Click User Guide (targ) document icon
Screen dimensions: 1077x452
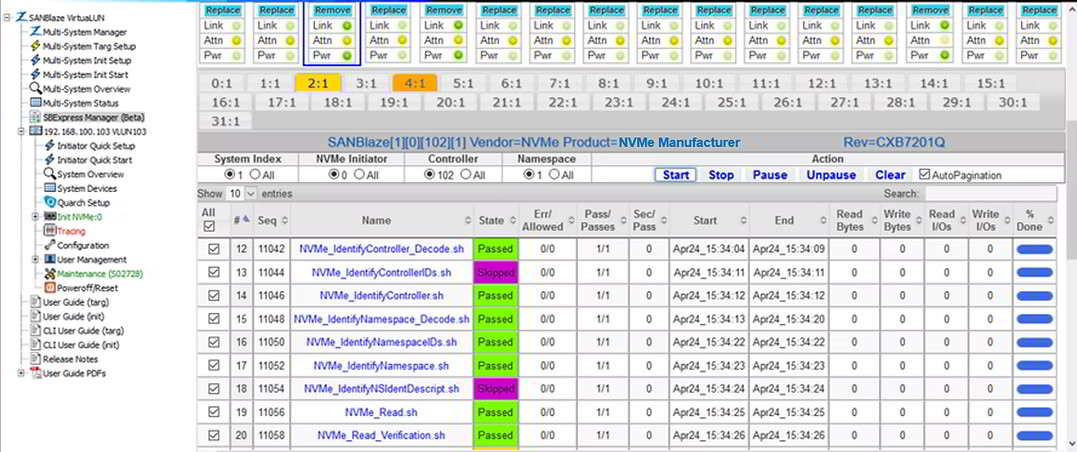pos(36,302)
